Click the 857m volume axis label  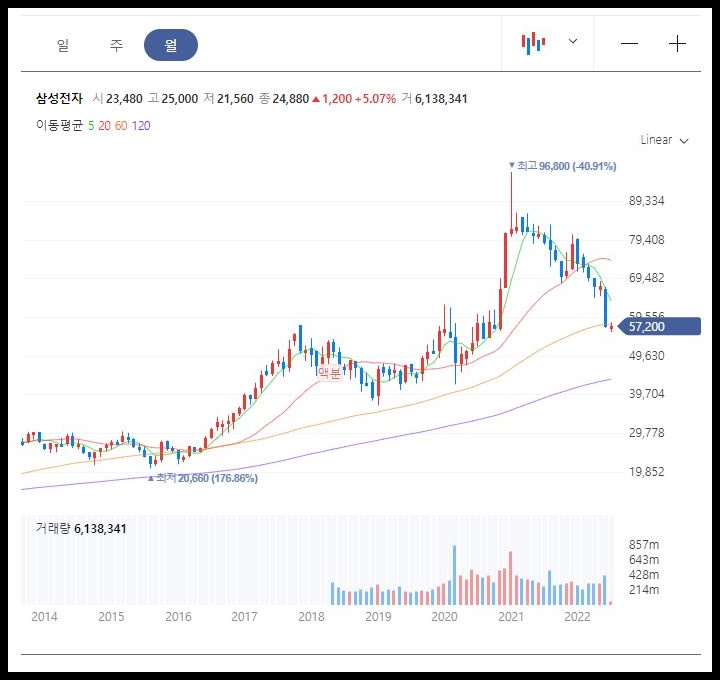[x=644, y=545]
